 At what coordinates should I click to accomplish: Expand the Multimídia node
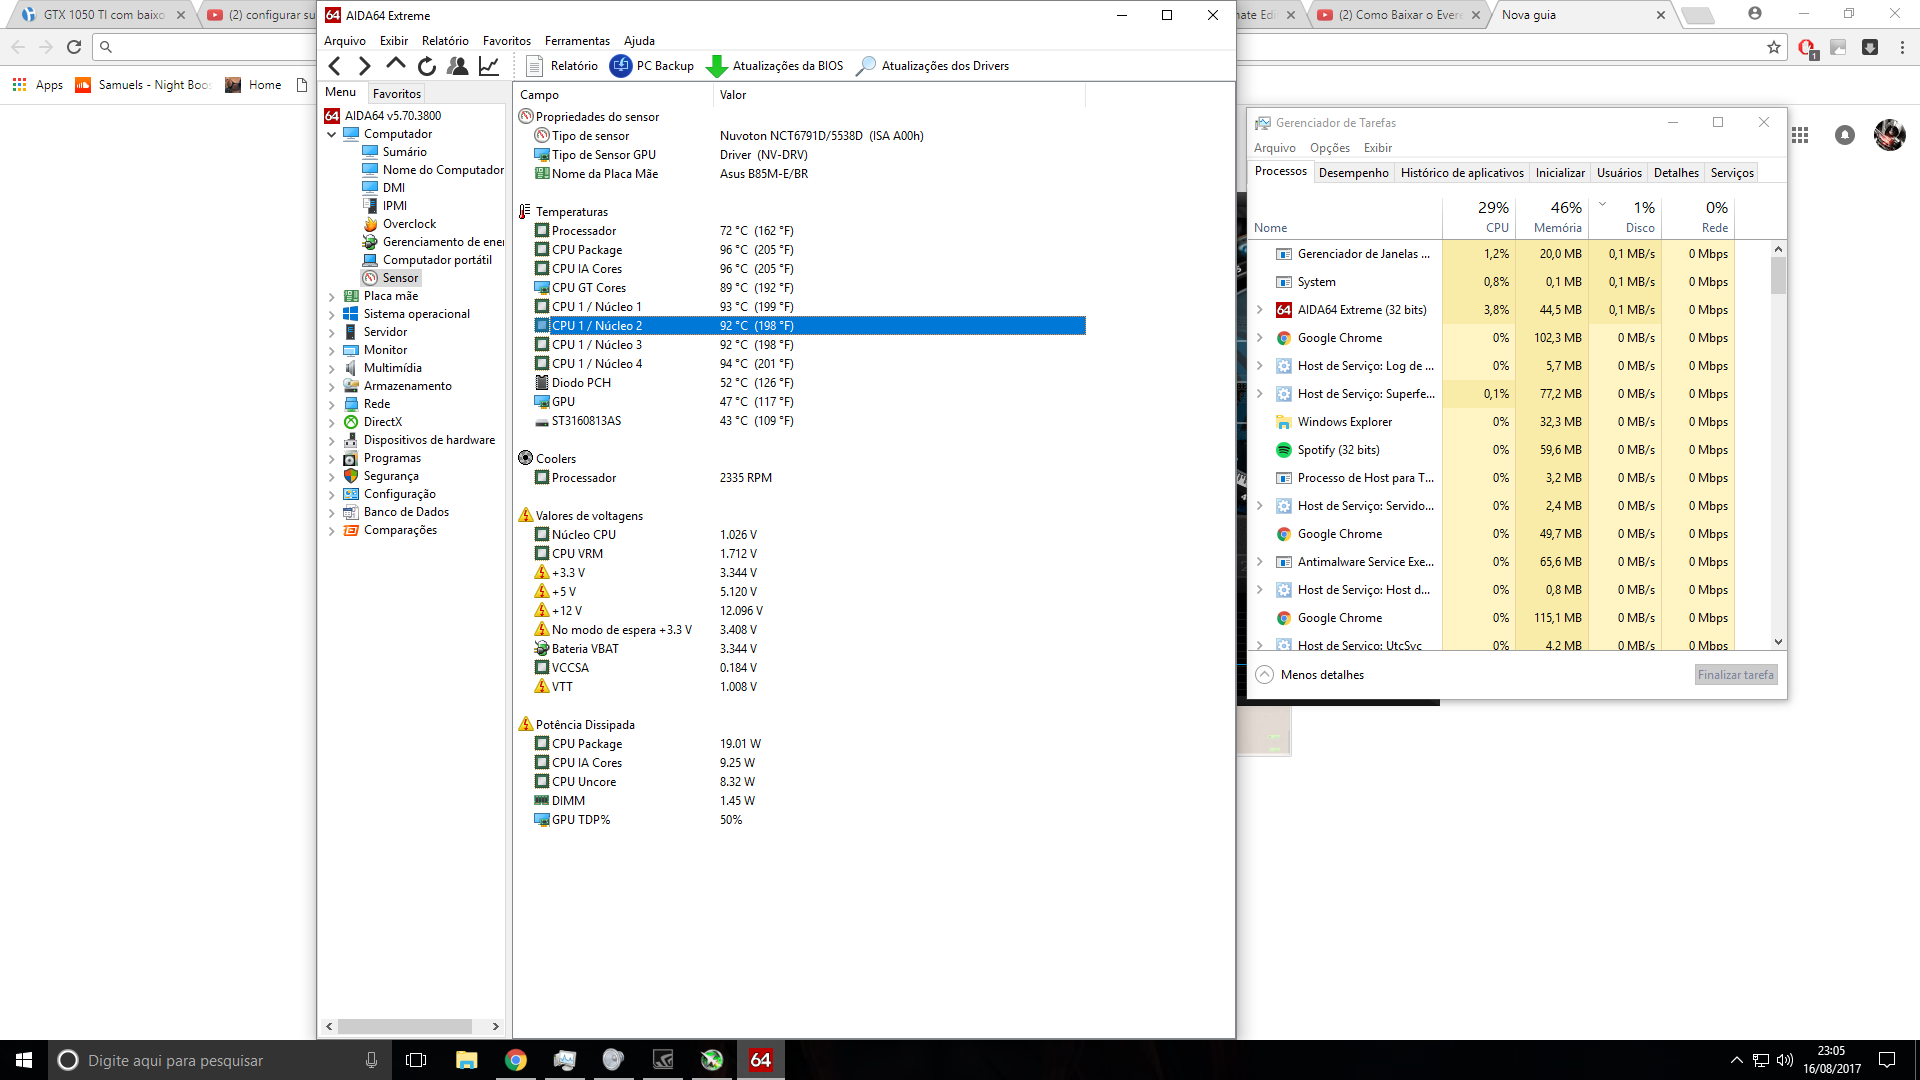pyautogui.click(x=332, y=368)
